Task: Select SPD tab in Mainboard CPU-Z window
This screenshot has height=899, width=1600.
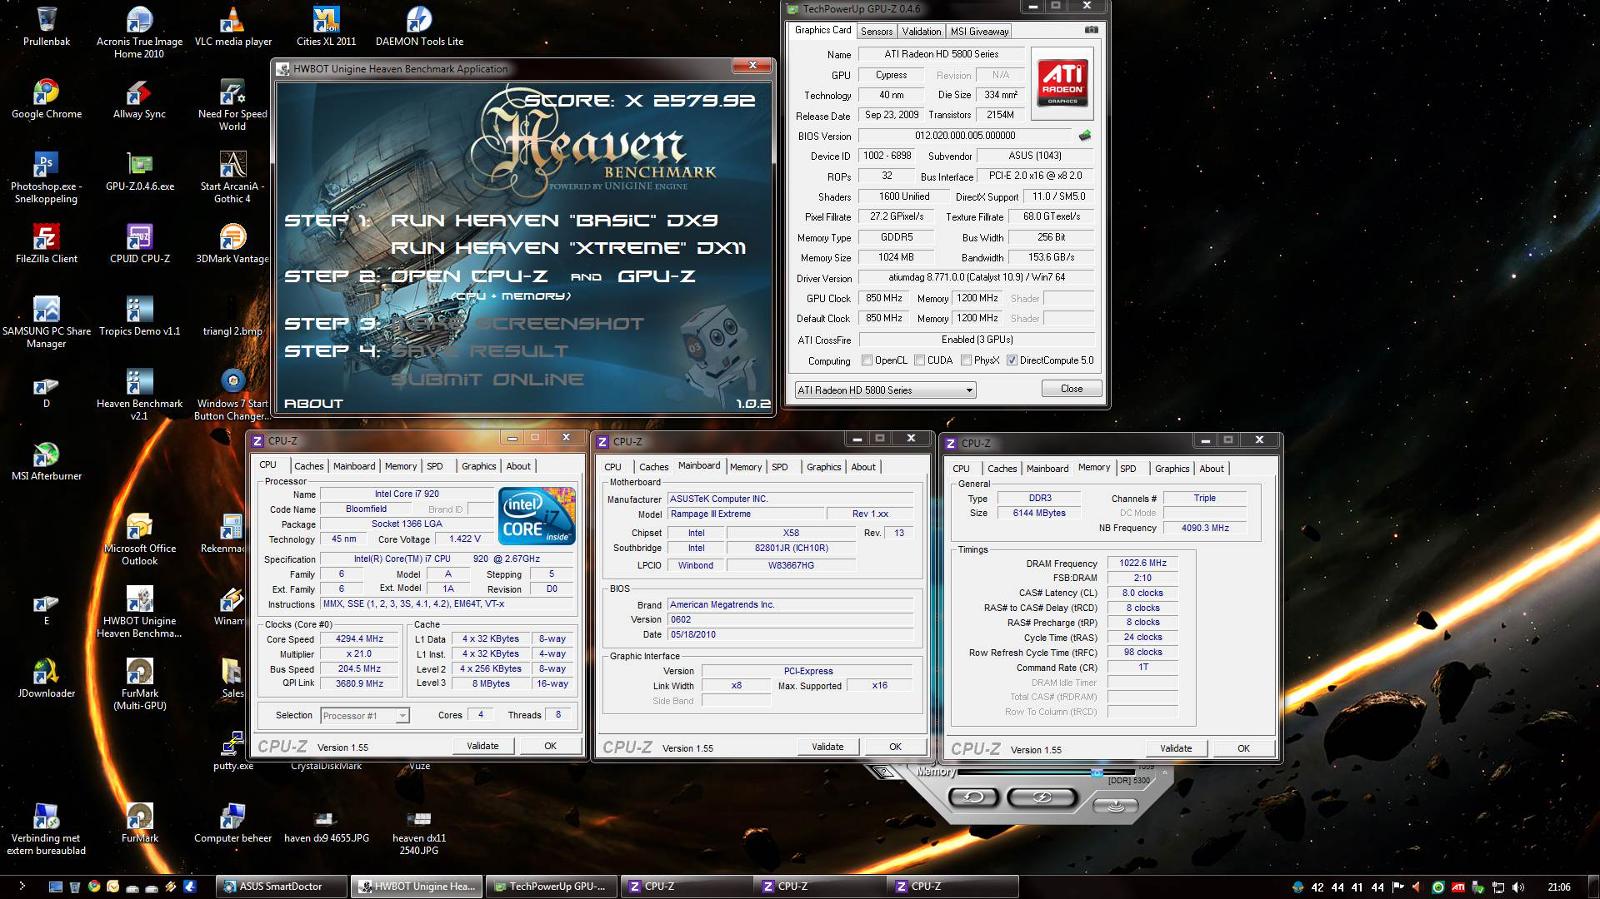Action: [x=780, y=467]
